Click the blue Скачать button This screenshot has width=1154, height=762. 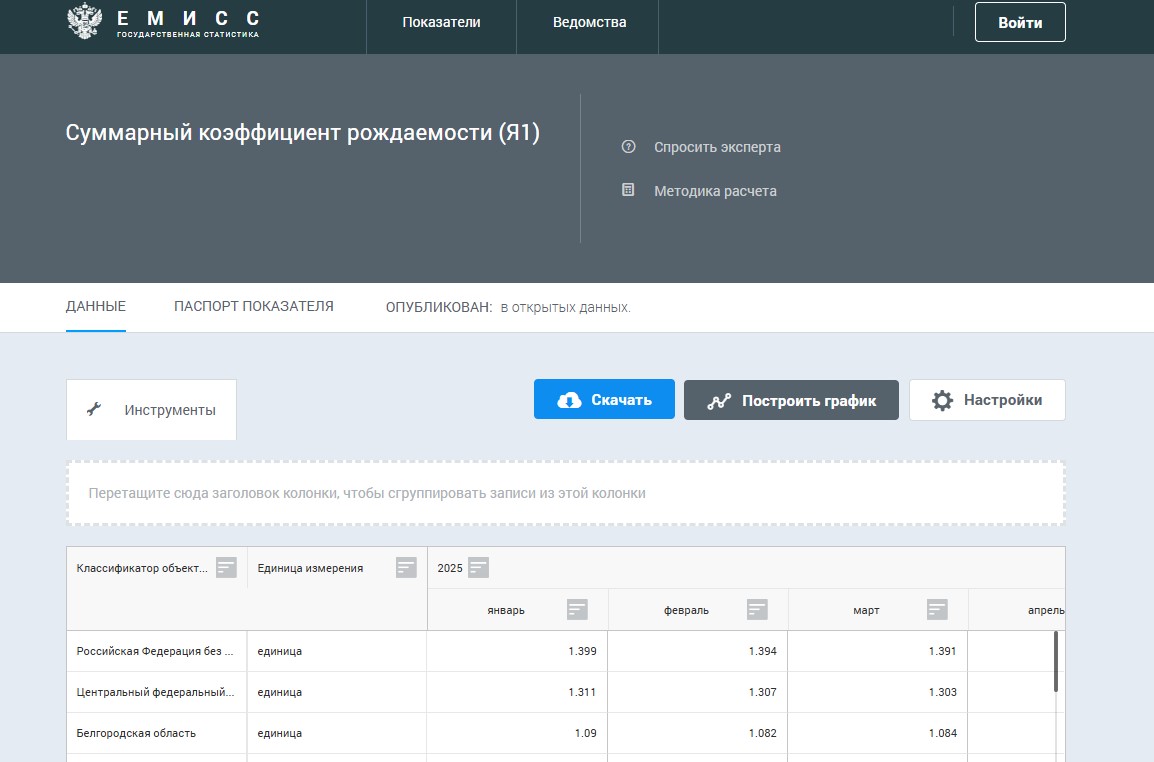(x=604, y=400)
